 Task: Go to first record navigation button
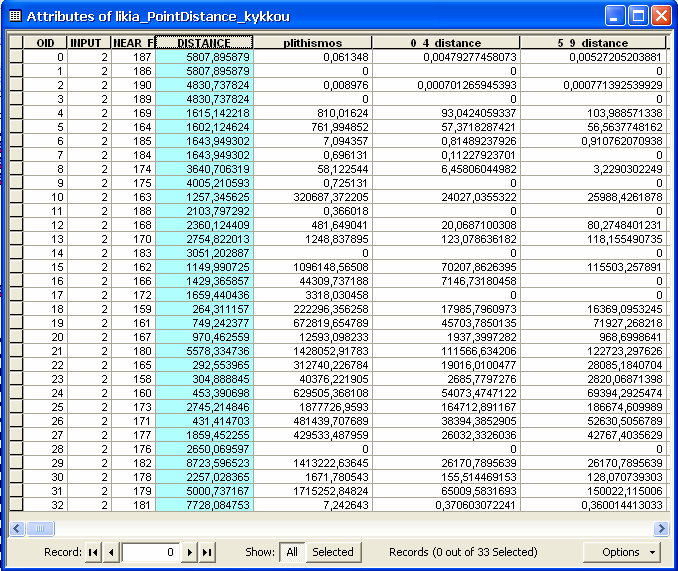[x=93, y=552]
